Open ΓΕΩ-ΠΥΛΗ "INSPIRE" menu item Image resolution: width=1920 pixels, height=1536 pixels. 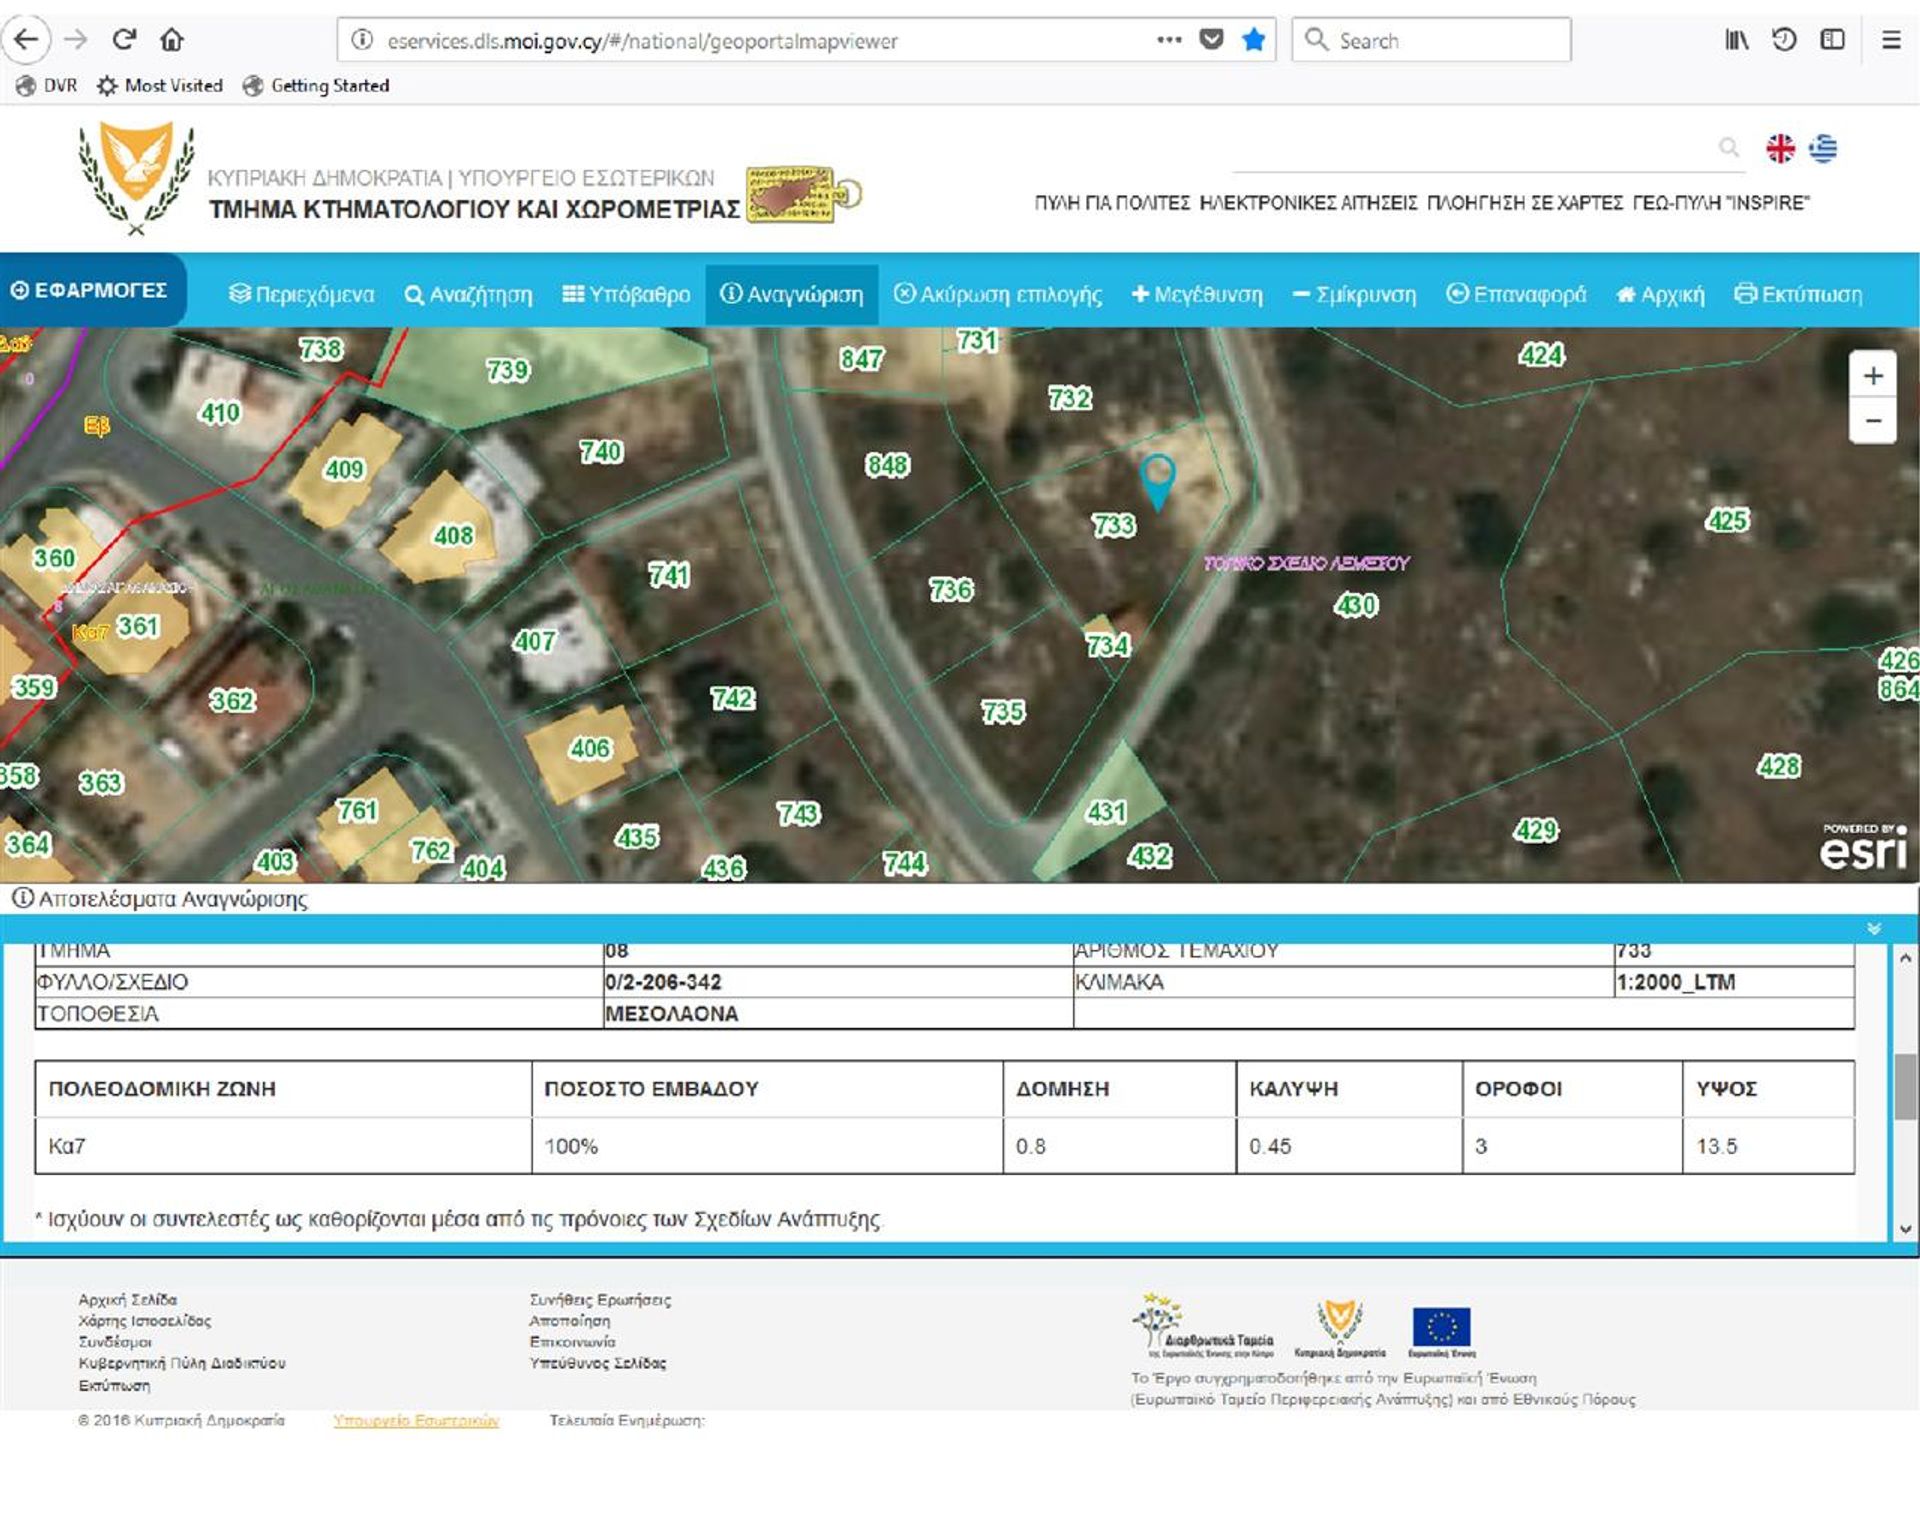[1721, 203]
